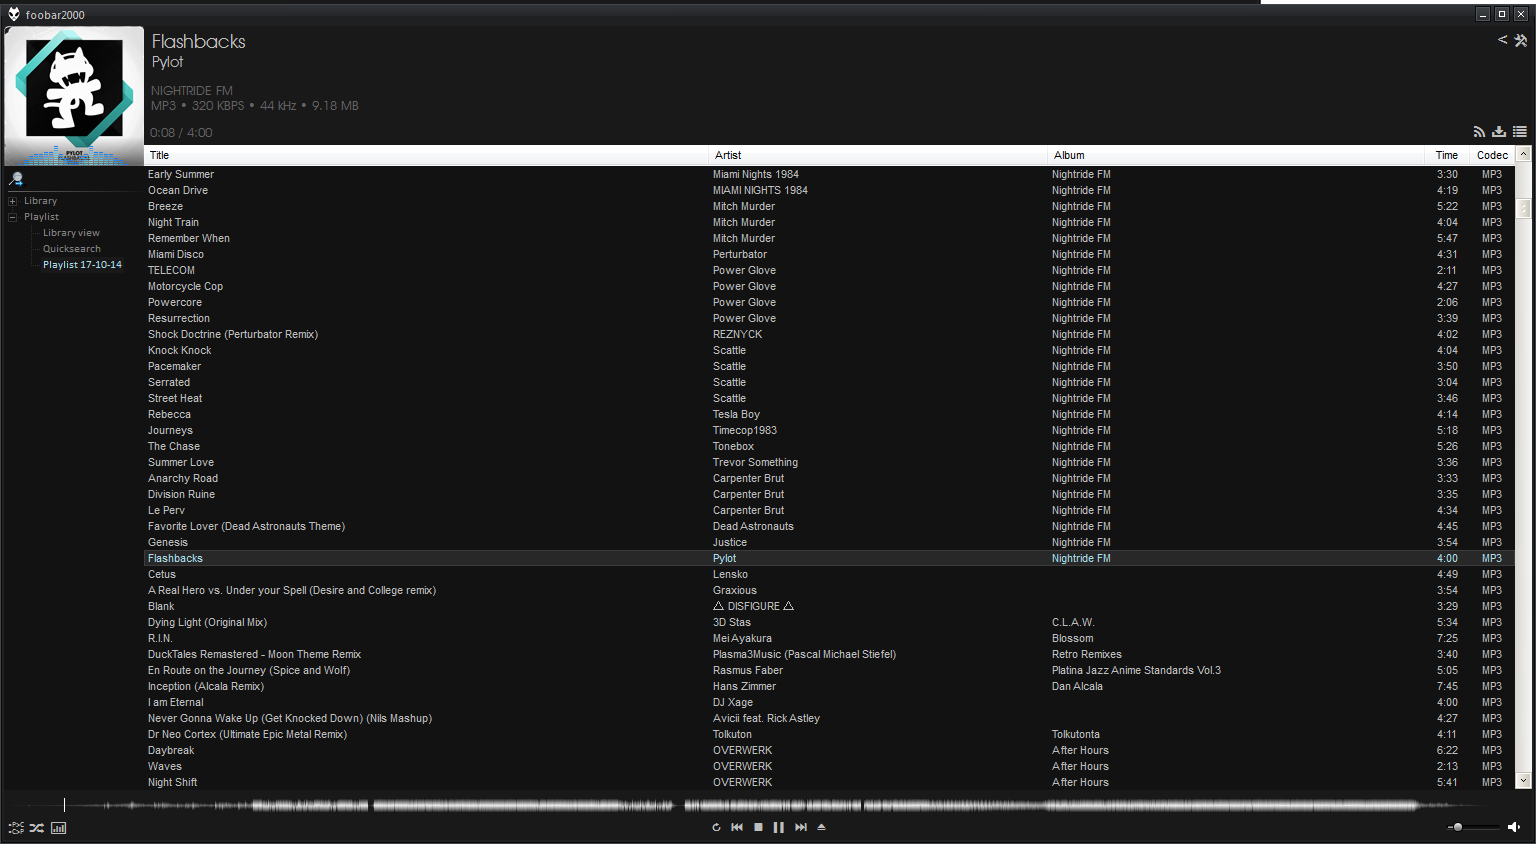This screenshot has height=844, width=1536.
Task: Open the visualization bars icon at bottom left
Action: click(x=59, y=828)
